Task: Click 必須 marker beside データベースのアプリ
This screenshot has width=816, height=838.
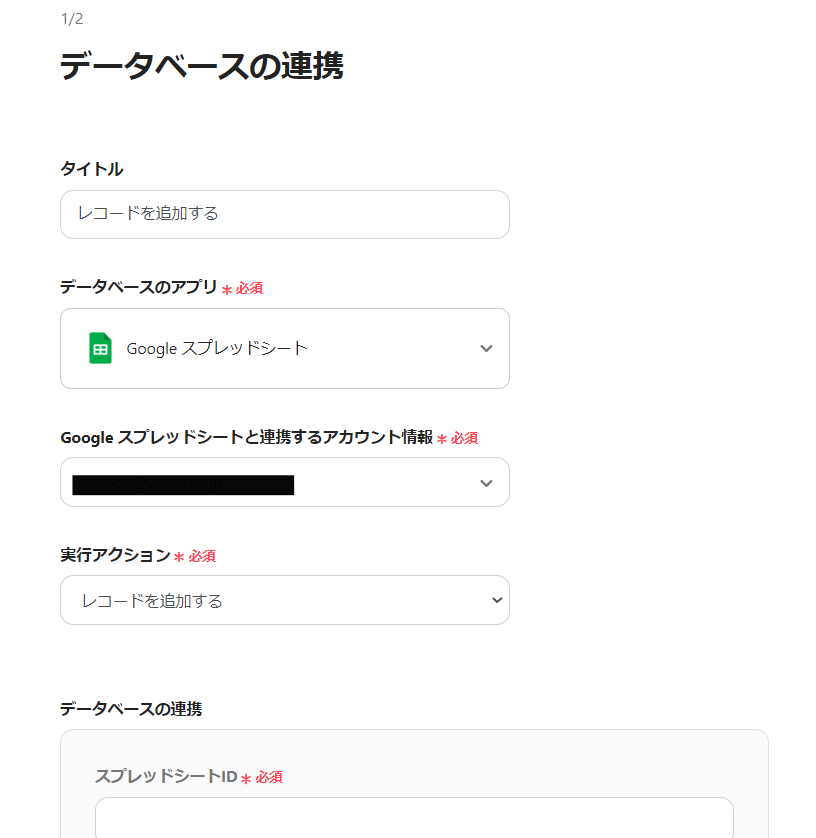Action: [x=249, y=288]
